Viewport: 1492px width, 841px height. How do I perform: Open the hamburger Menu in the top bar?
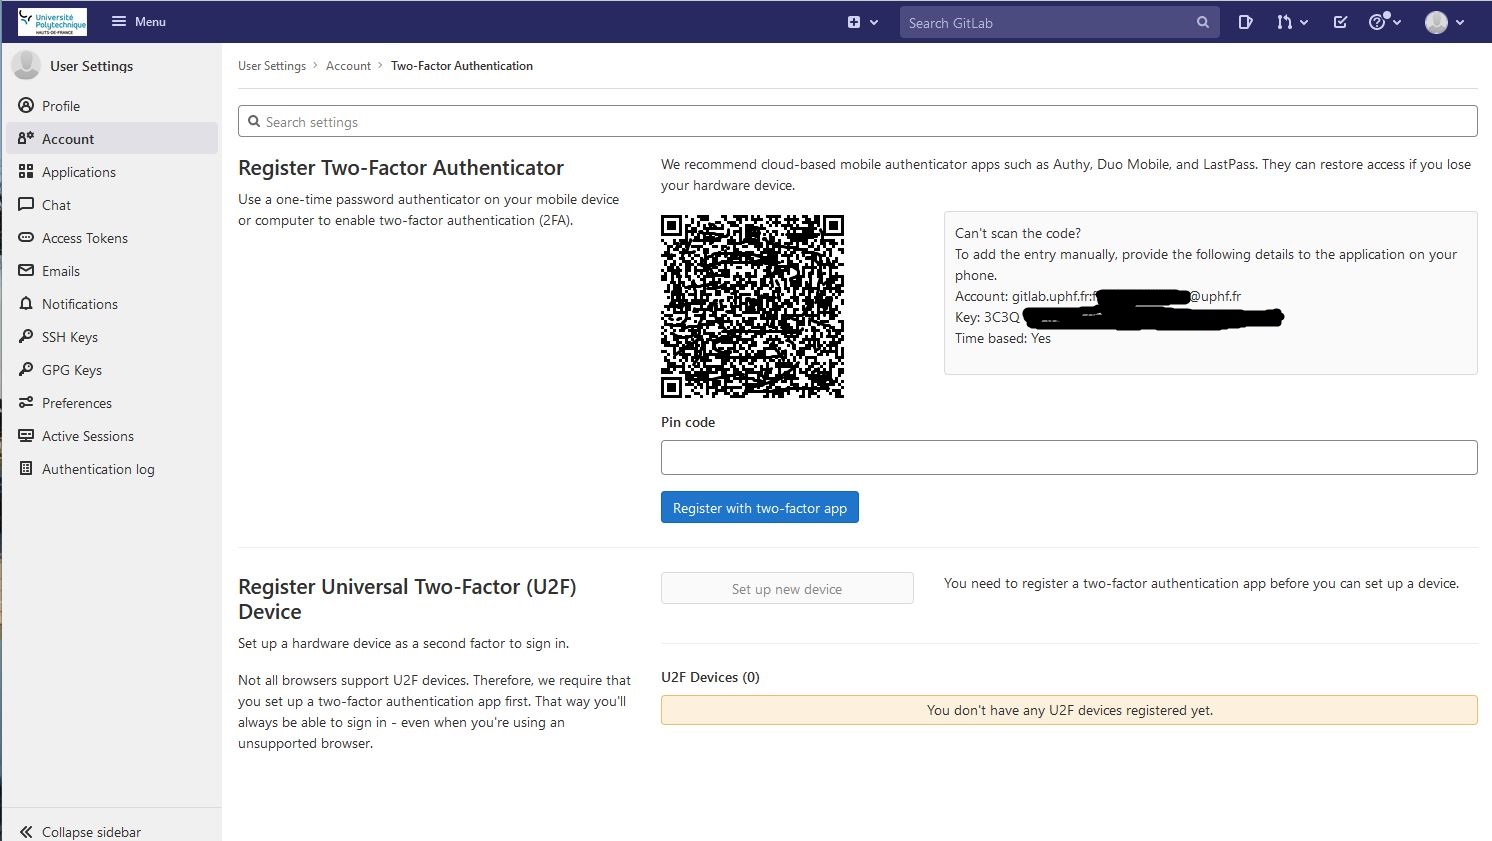point(138,22)
